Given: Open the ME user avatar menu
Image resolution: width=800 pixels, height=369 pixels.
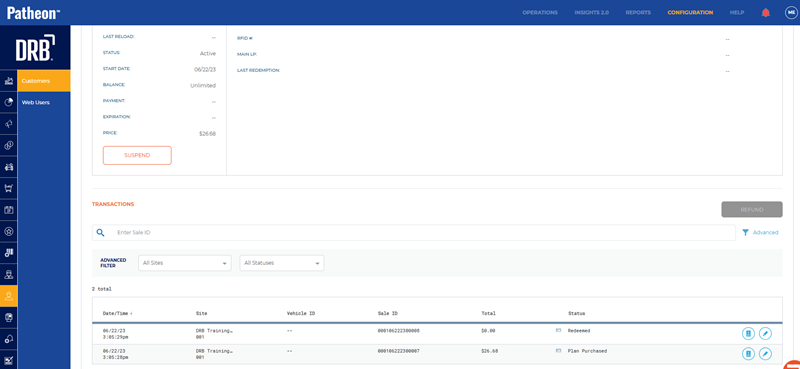Looking at the screenshot, I should (x=791, y=13).
